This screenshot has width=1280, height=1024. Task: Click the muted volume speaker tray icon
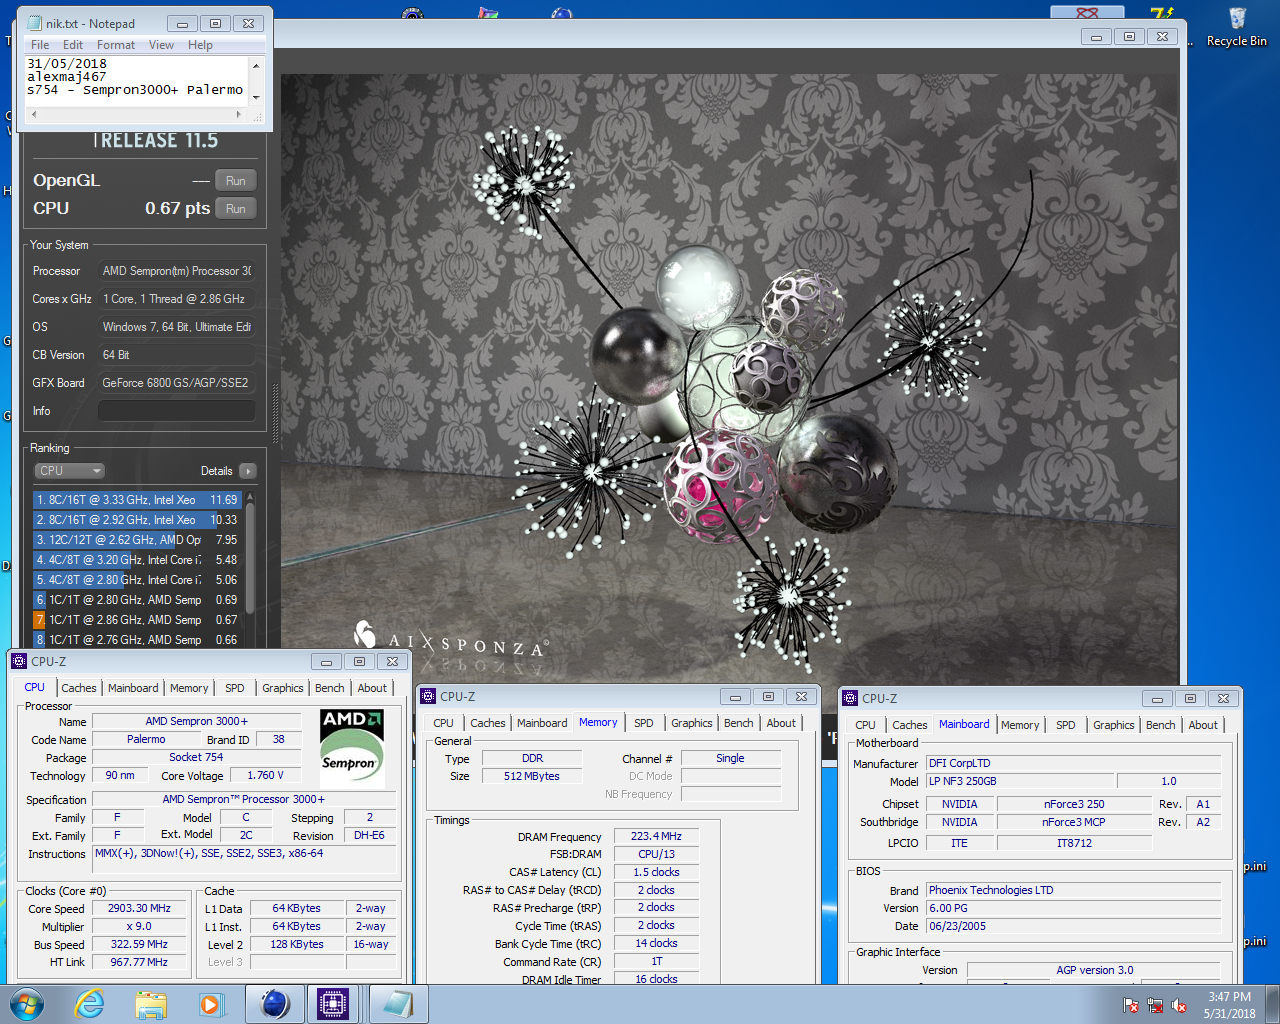pyautogui.click(x=1179, y=1006)
